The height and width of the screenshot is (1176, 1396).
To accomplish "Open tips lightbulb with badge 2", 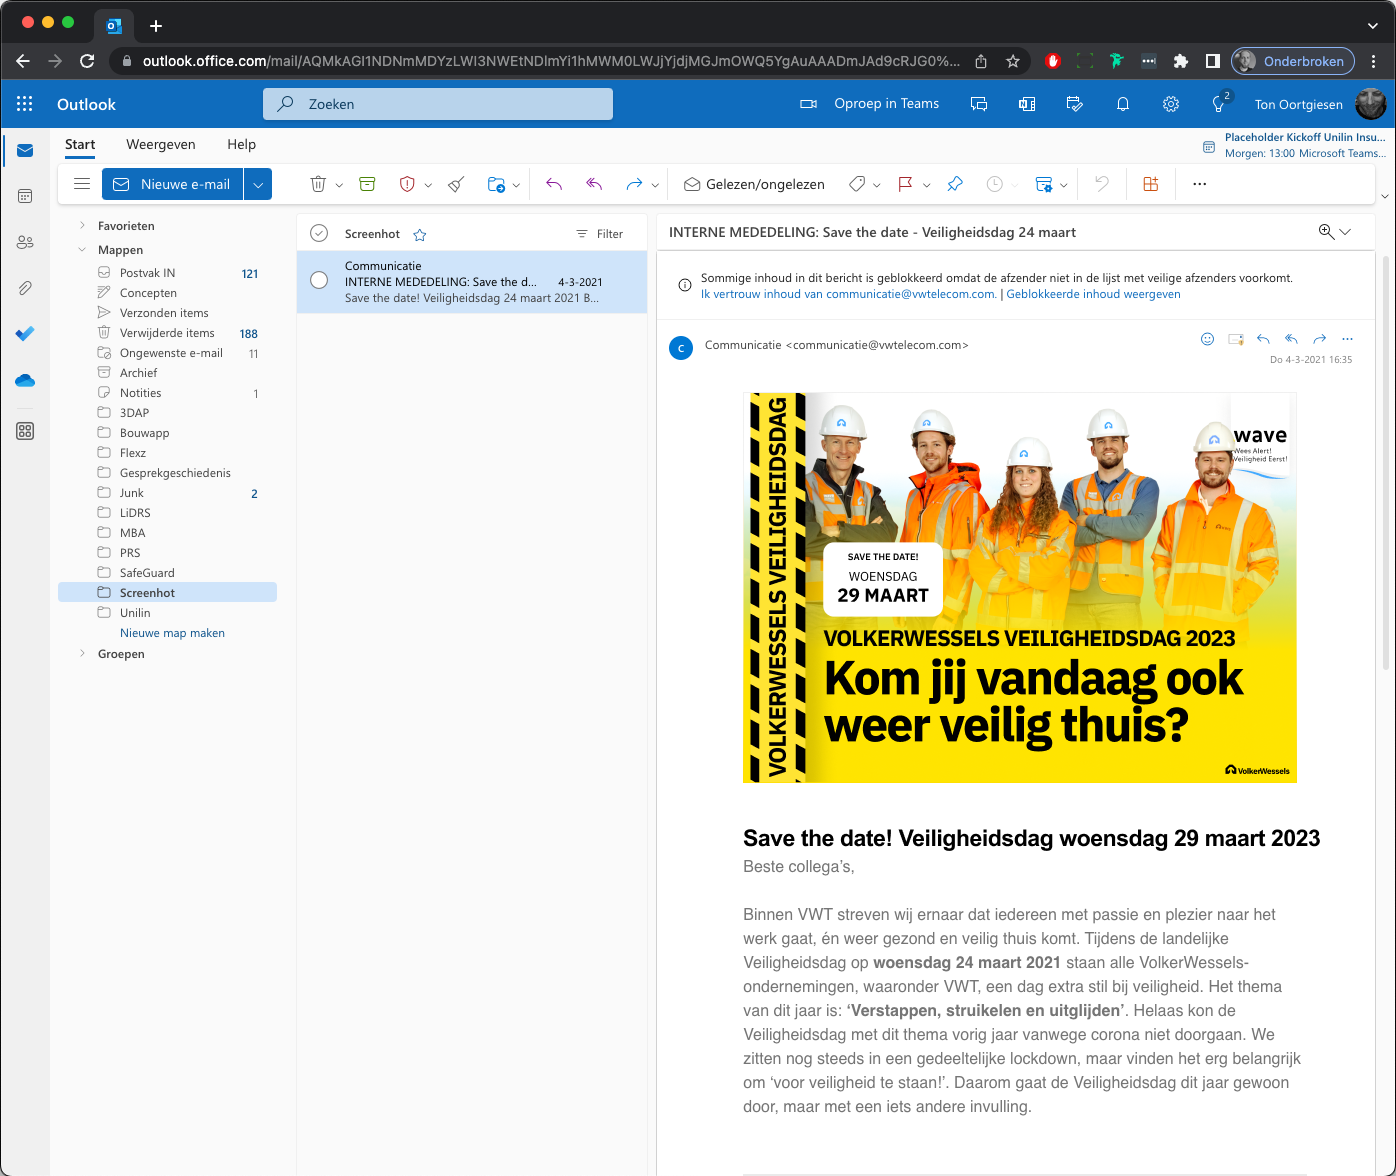I will (x=1219, y=104).
